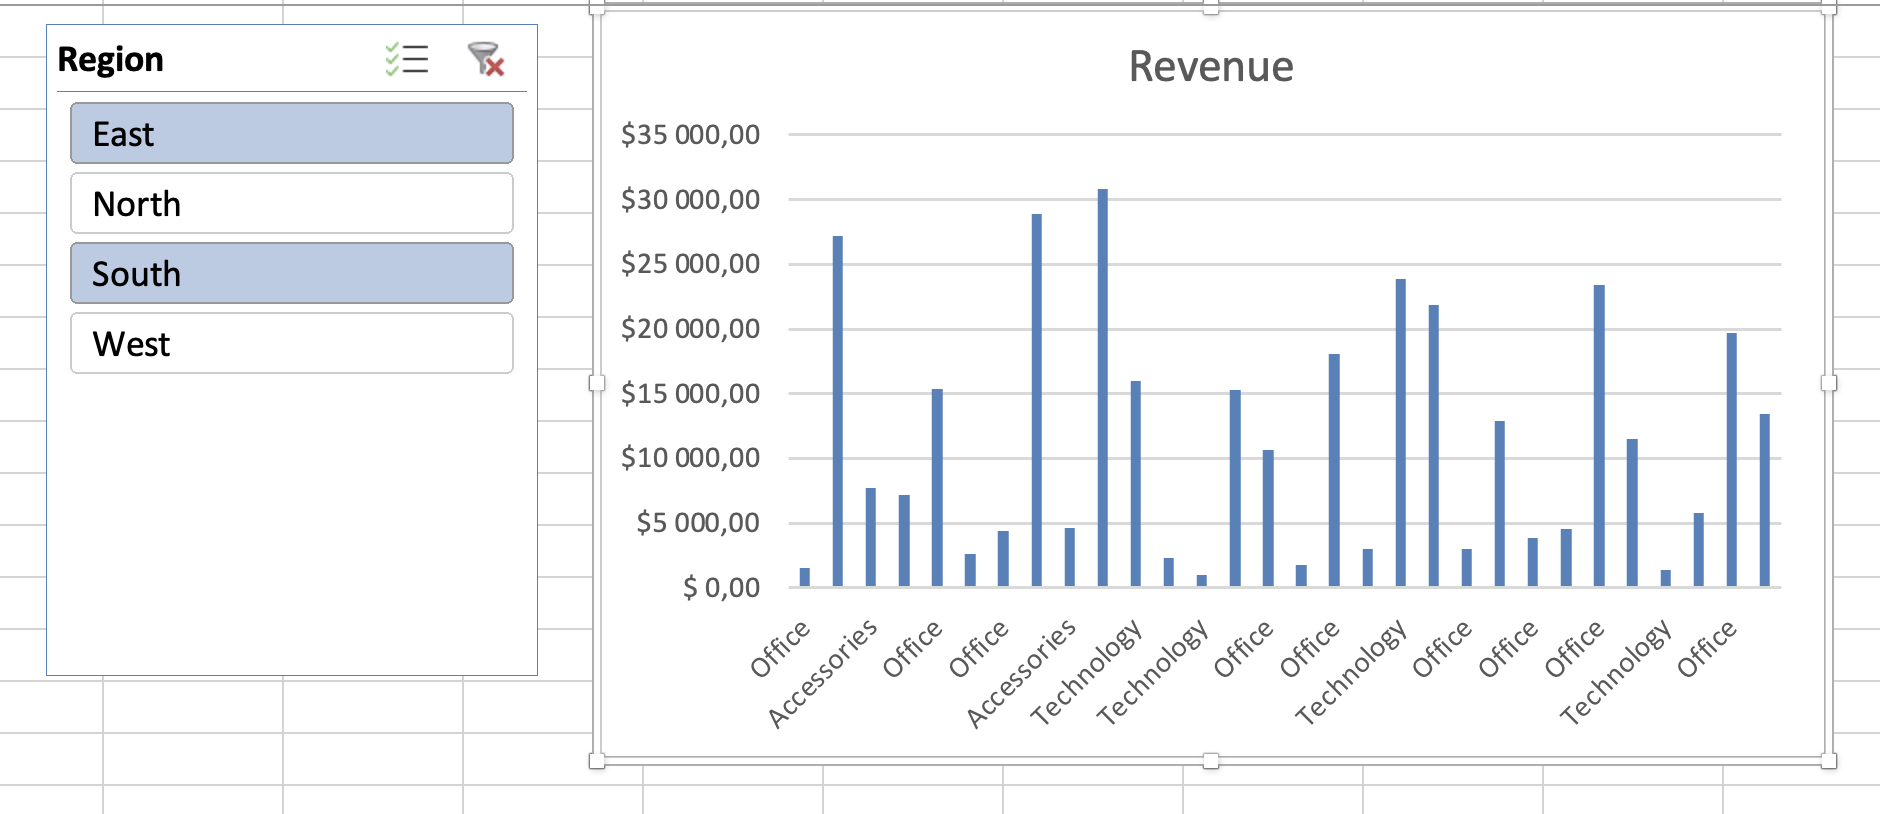Screen dimensions: 1880x814
Task: Clear the Region slicer filter
Action: 486,60
